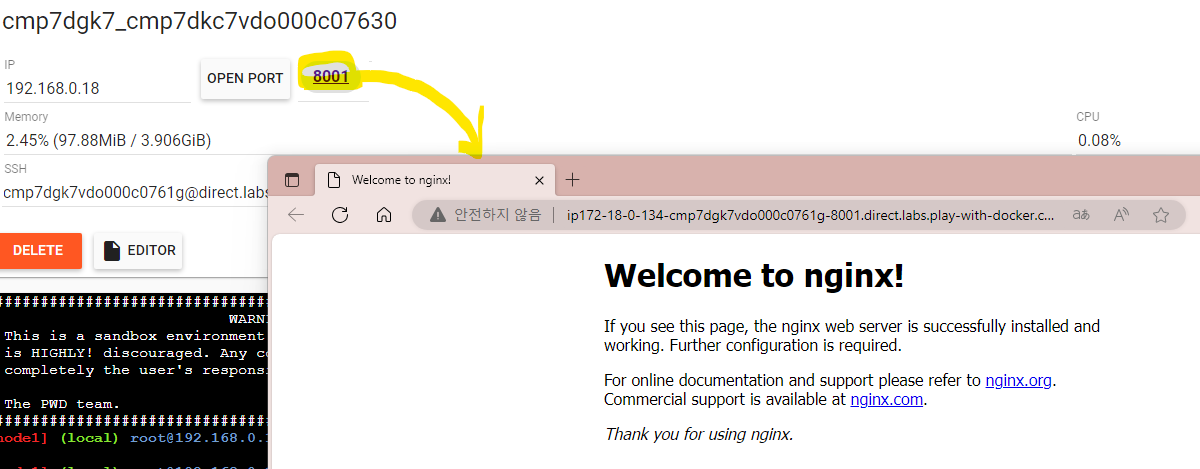This screenshot has width=1200, height=469.
Task: Click the browser address bar URL
Action: 810,214
